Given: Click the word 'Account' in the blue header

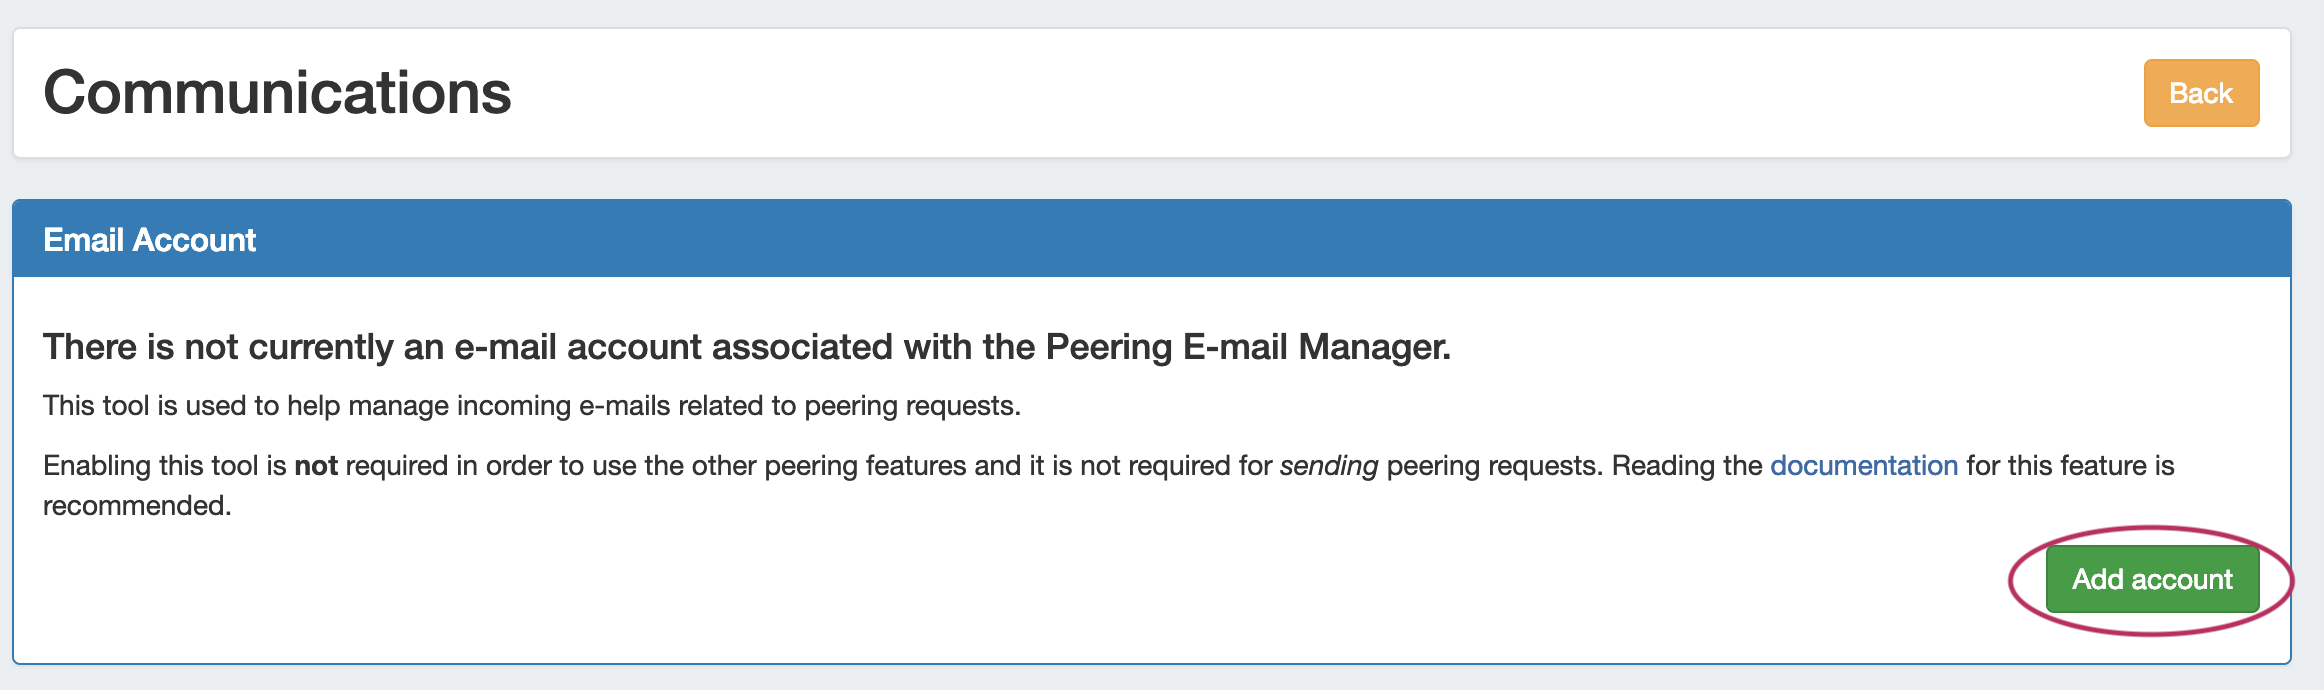Looking at the screenshot, I should 194,240.
